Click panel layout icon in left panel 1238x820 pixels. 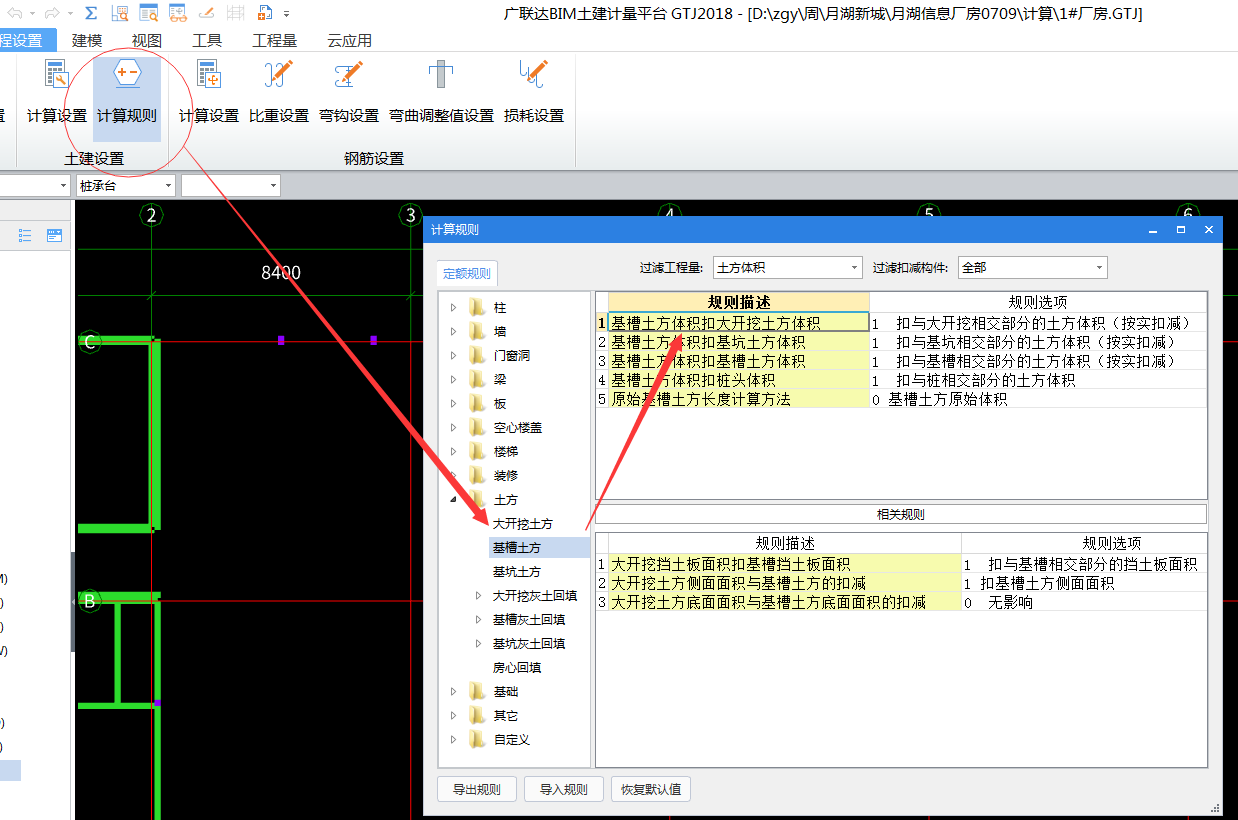click(54, 235)
